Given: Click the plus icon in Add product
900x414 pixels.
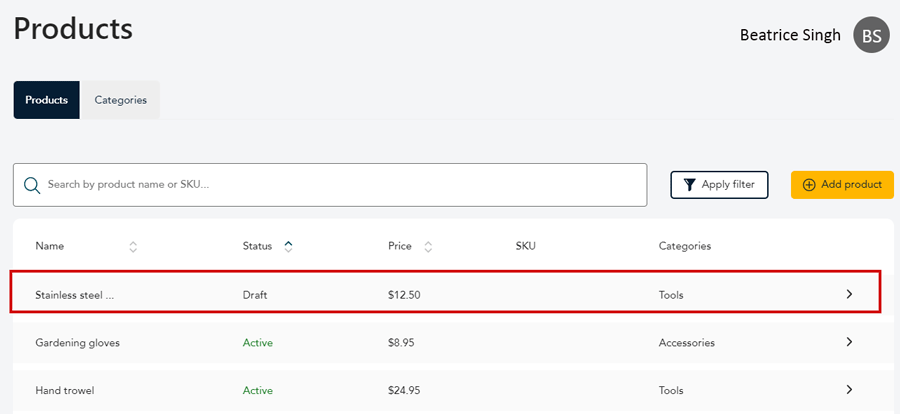Looking at the screenshot, I should coord(809,185).
